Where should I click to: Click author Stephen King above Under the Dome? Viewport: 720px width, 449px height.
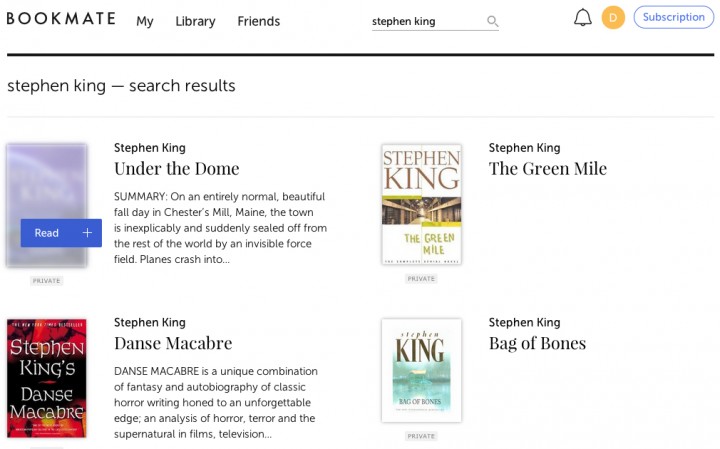point(150,148)
